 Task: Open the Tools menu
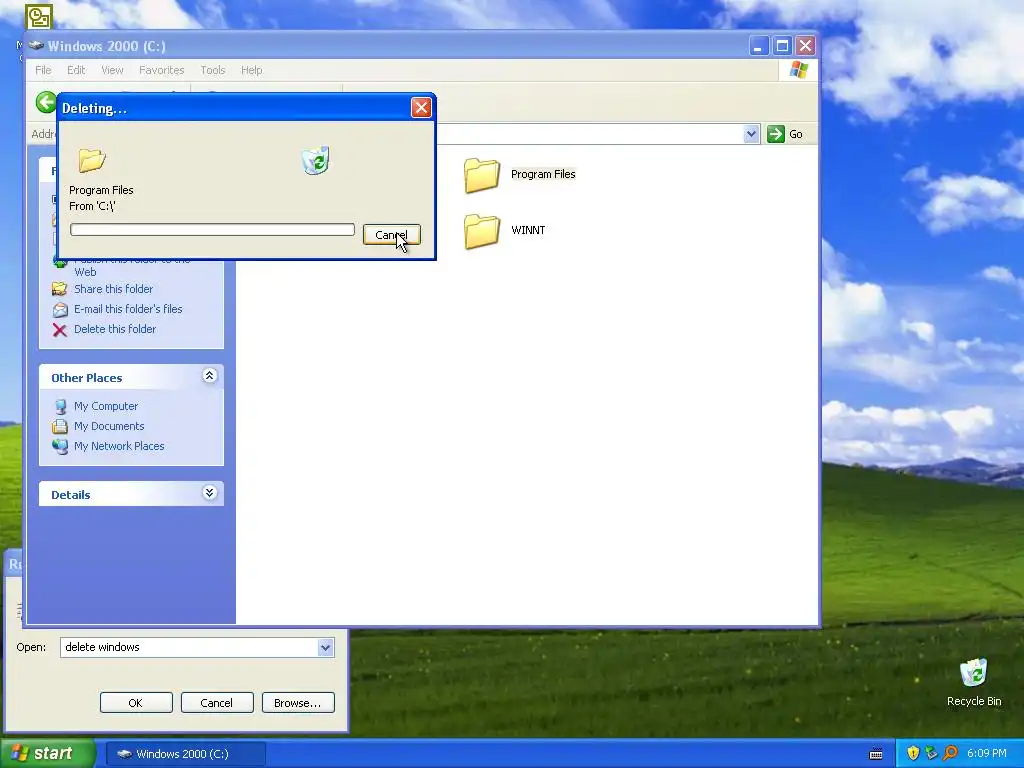(212, 70)
